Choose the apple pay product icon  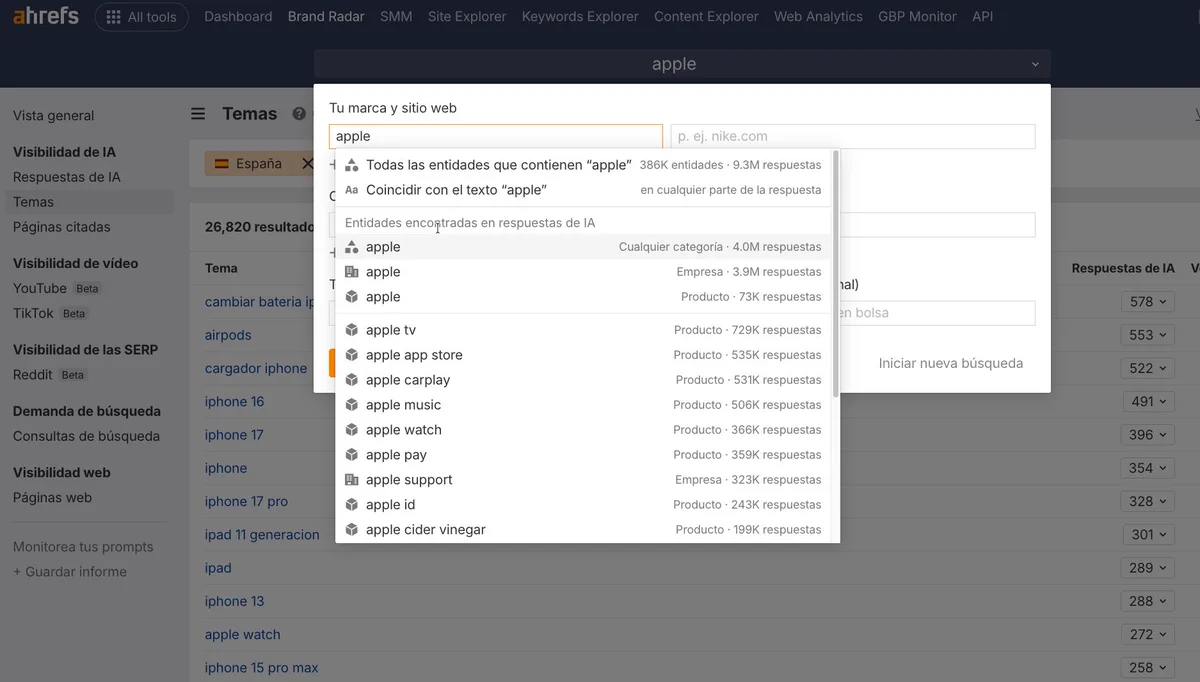point(351,455)
